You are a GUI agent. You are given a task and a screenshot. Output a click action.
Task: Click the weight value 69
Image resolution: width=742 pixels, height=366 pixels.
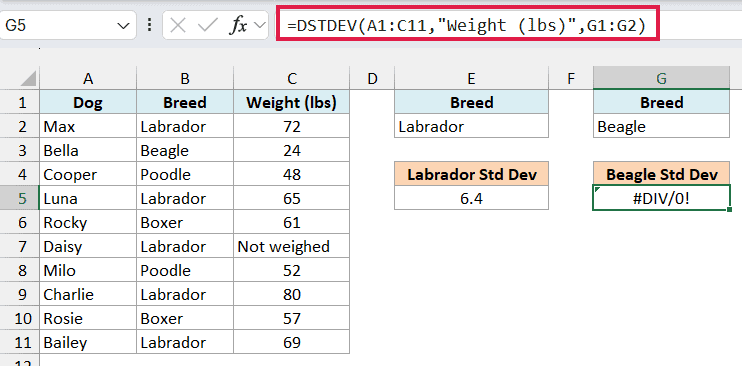(x=292, y=342)
